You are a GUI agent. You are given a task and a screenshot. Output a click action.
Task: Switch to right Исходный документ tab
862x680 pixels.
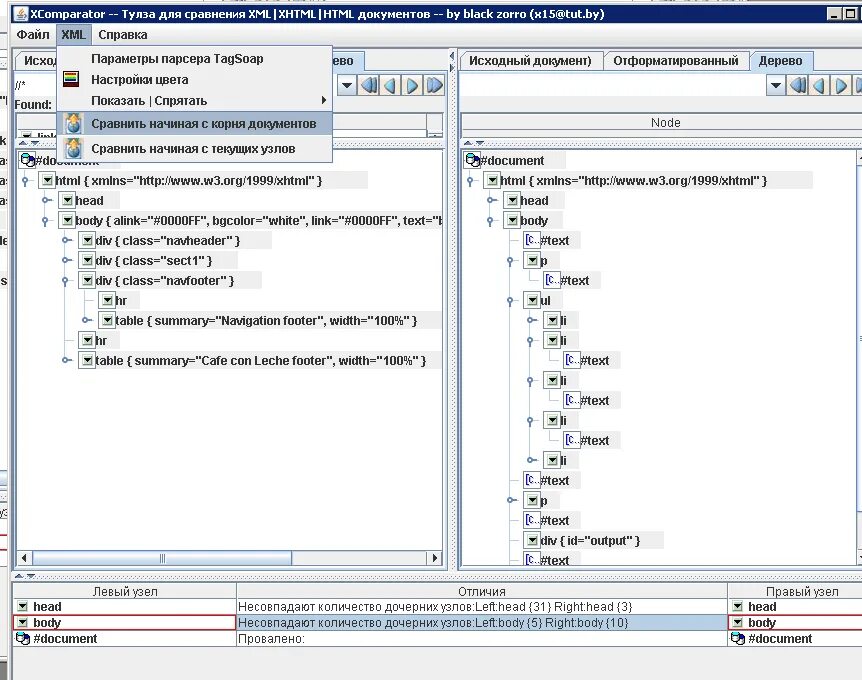pos(530,61)
